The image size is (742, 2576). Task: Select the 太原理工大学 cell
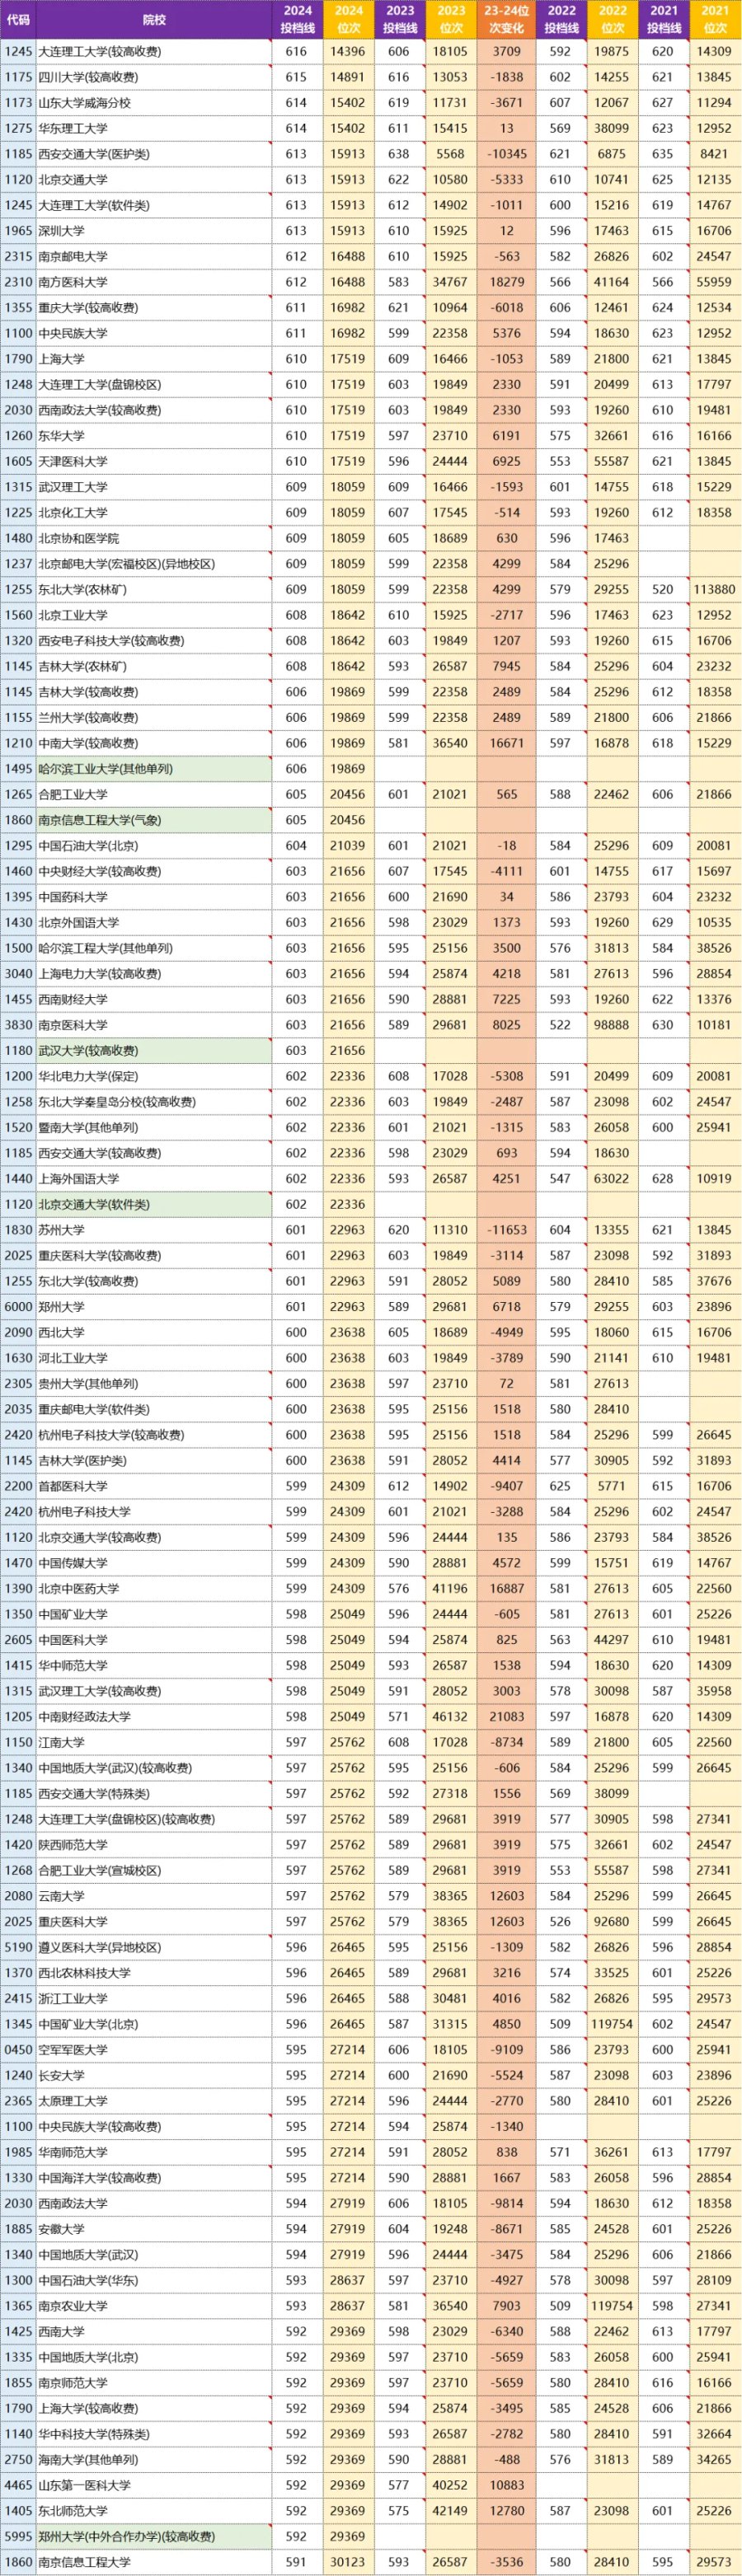click(154, 2101)
